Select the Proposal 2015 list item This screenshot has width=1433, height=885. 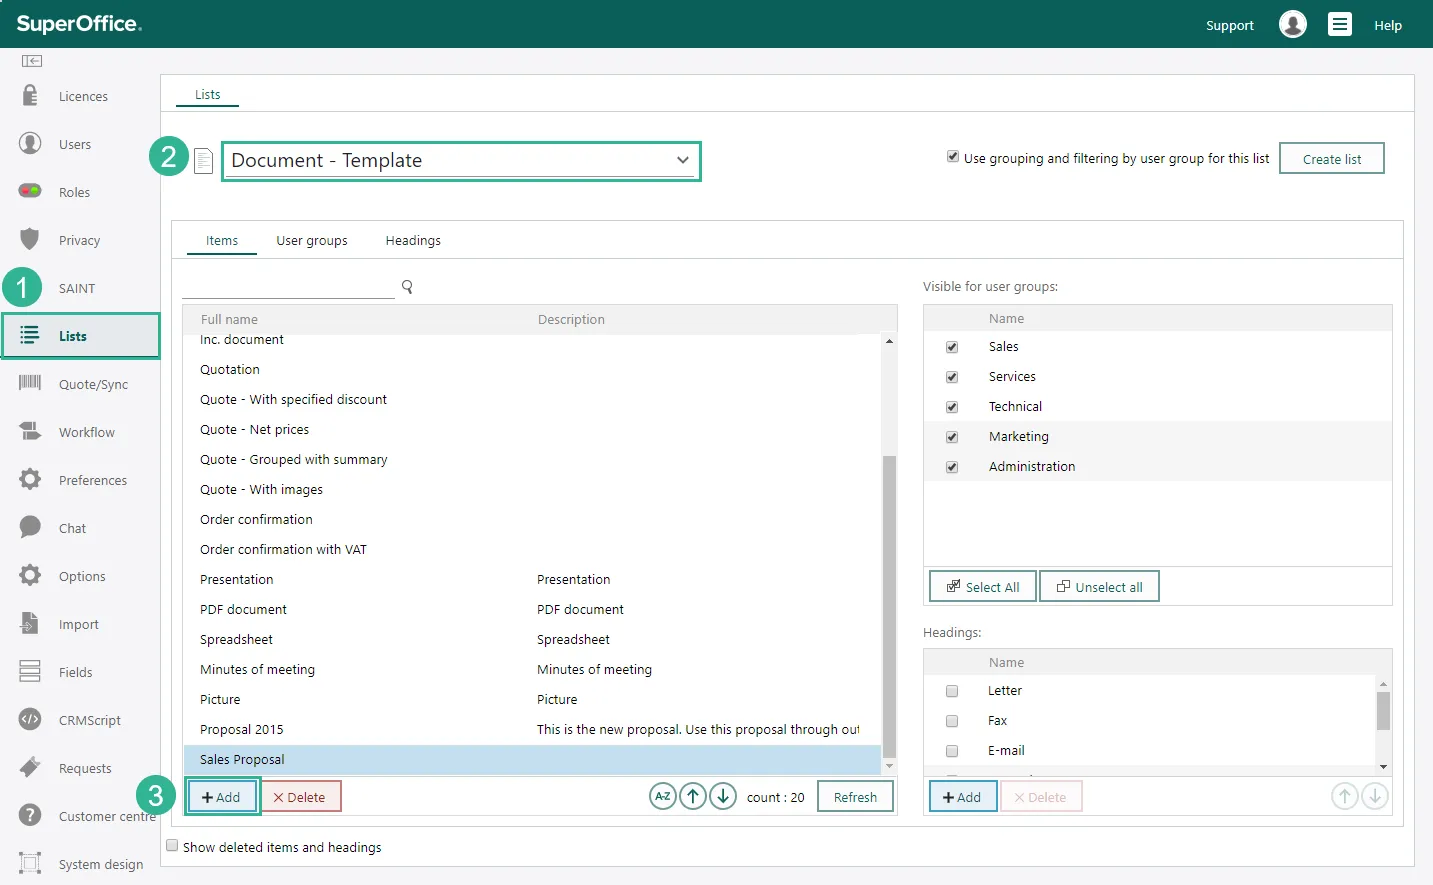point(242,730)
